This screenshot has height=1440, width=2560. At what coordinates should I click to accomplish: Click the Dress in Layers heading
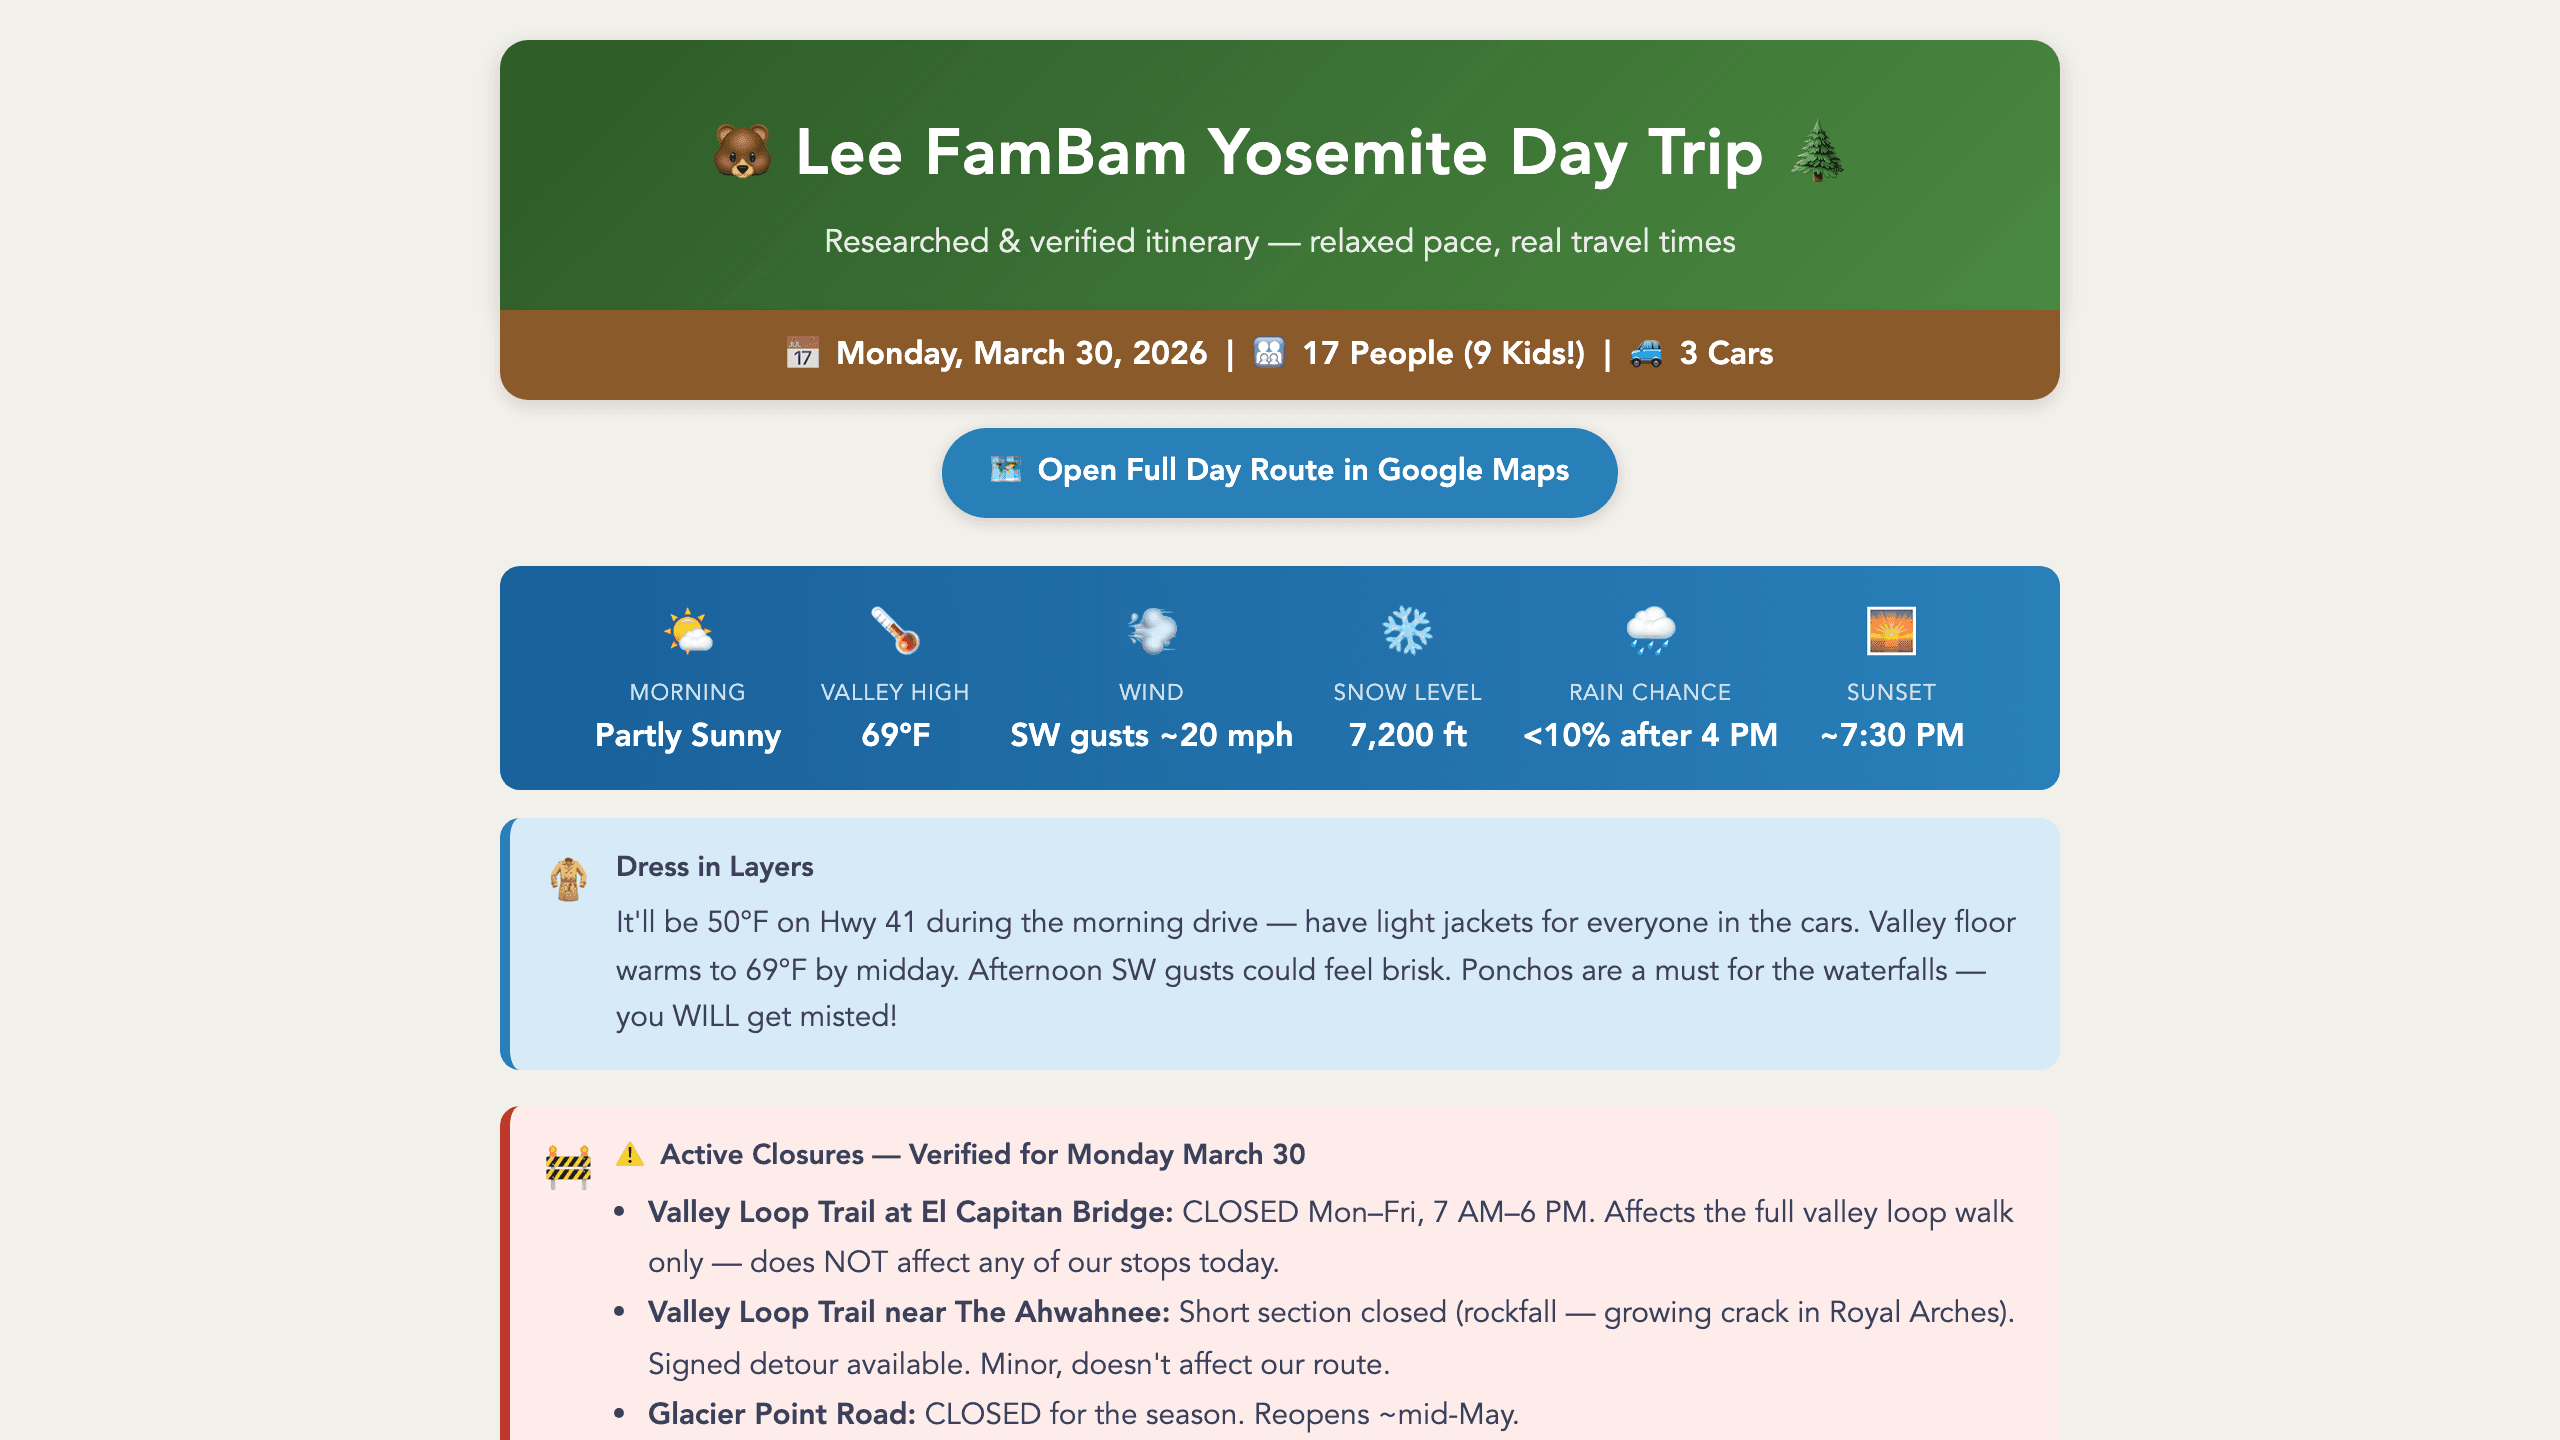[x=714, y=866]
